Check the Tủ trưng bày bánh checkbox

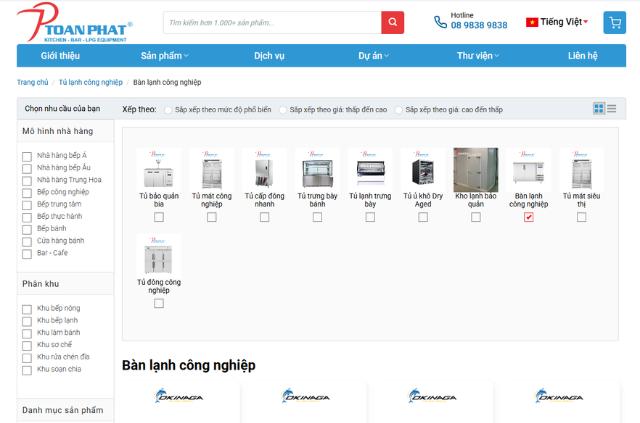[317, 217]
